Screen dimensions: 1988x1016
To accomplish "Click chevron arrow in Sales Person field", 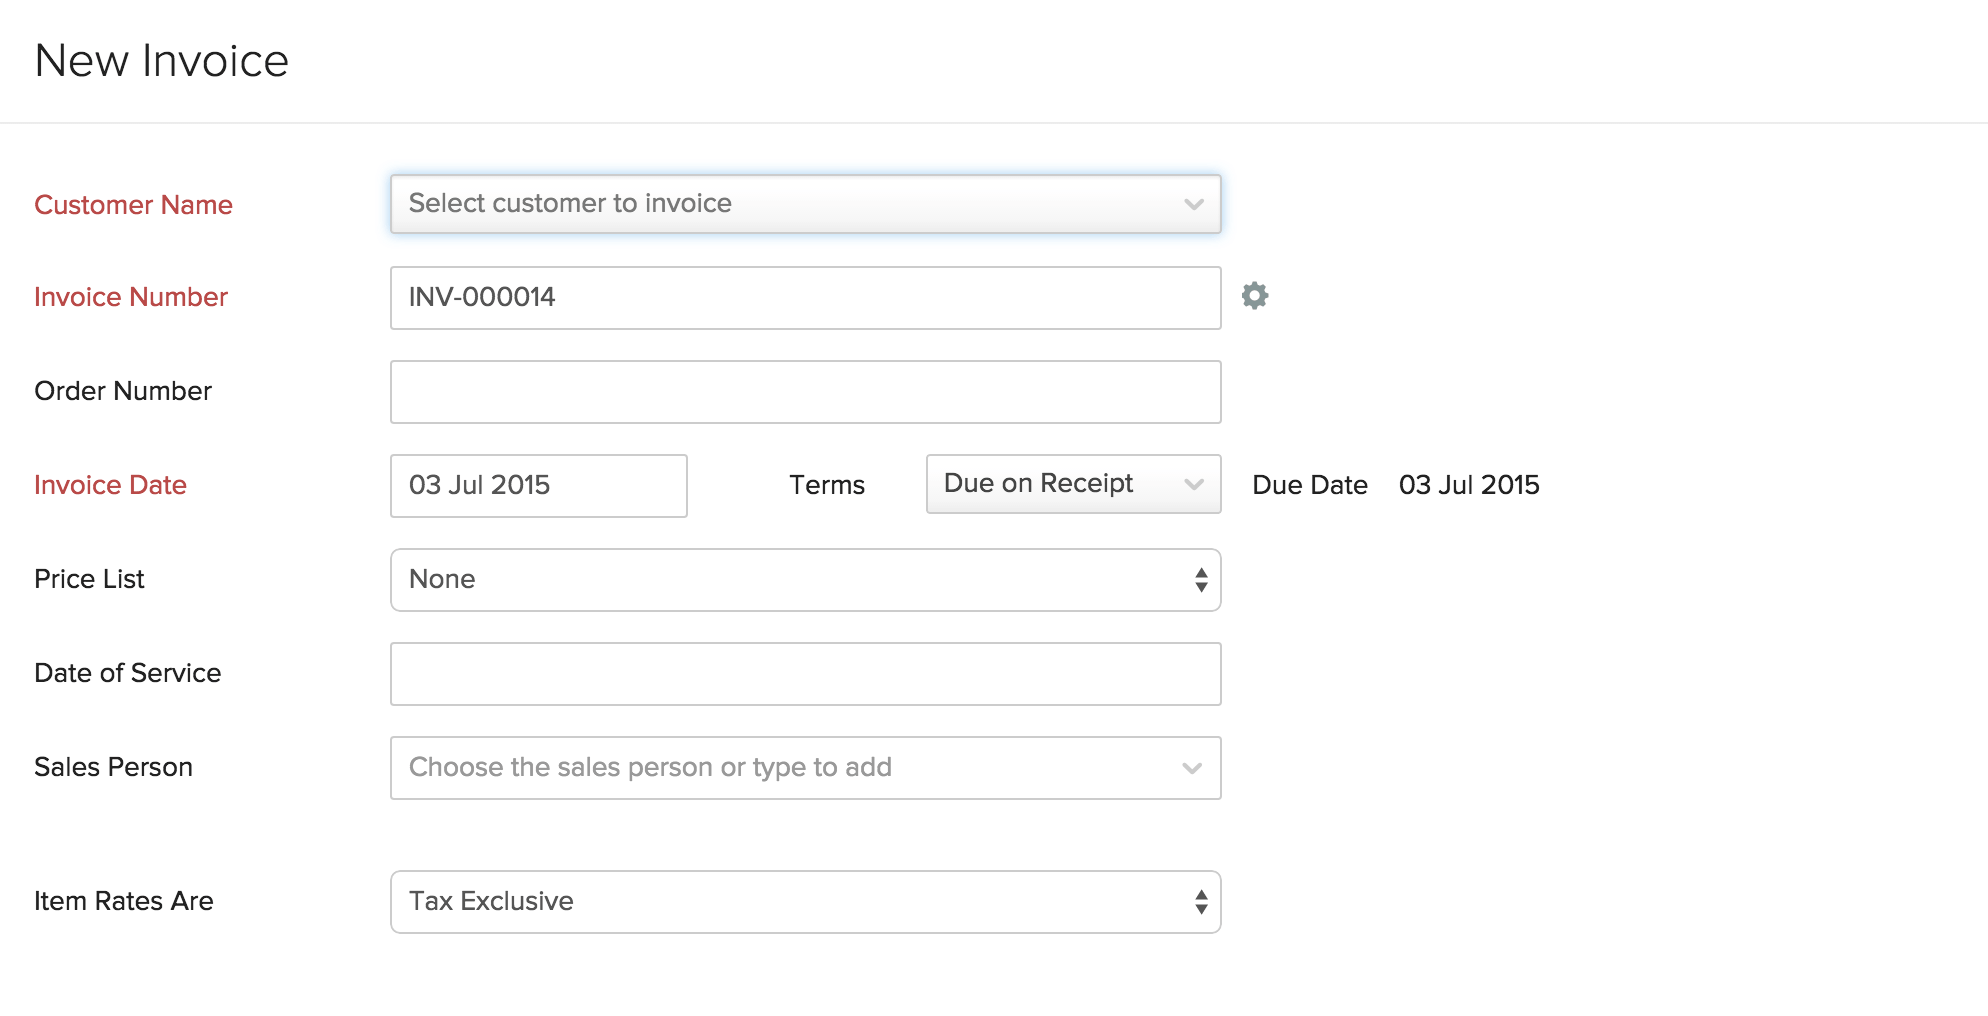I will (x=1191, y=768).
